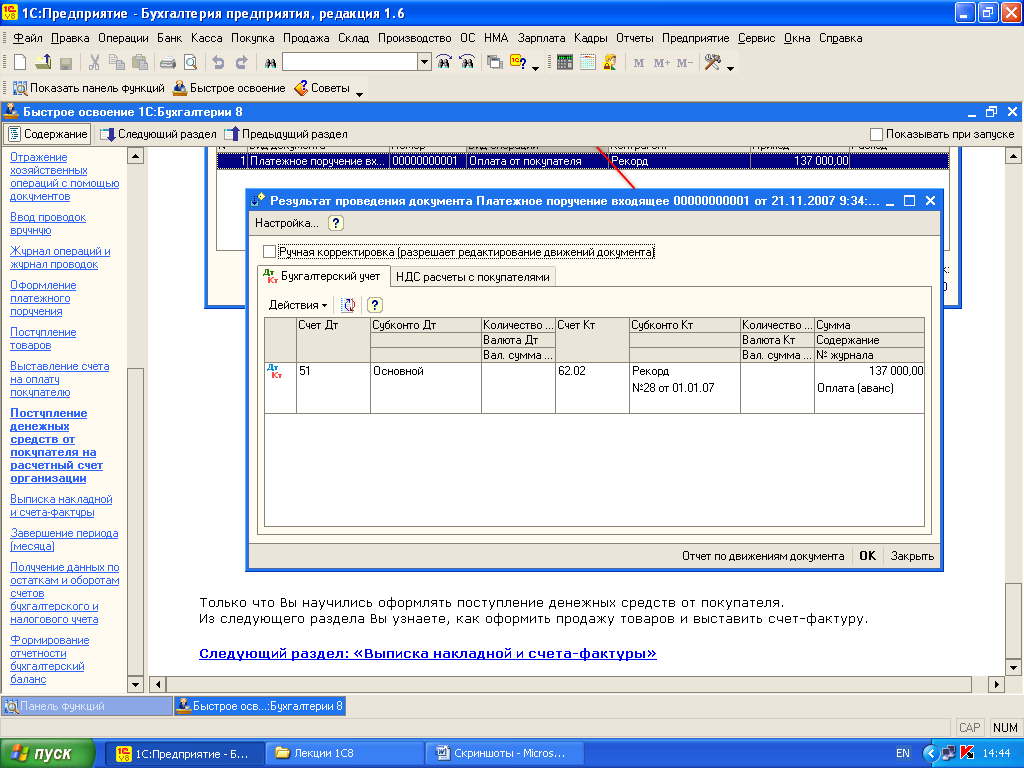
Task: Open Журнал операций и журнал проводок link
Action: coord(60,257)
